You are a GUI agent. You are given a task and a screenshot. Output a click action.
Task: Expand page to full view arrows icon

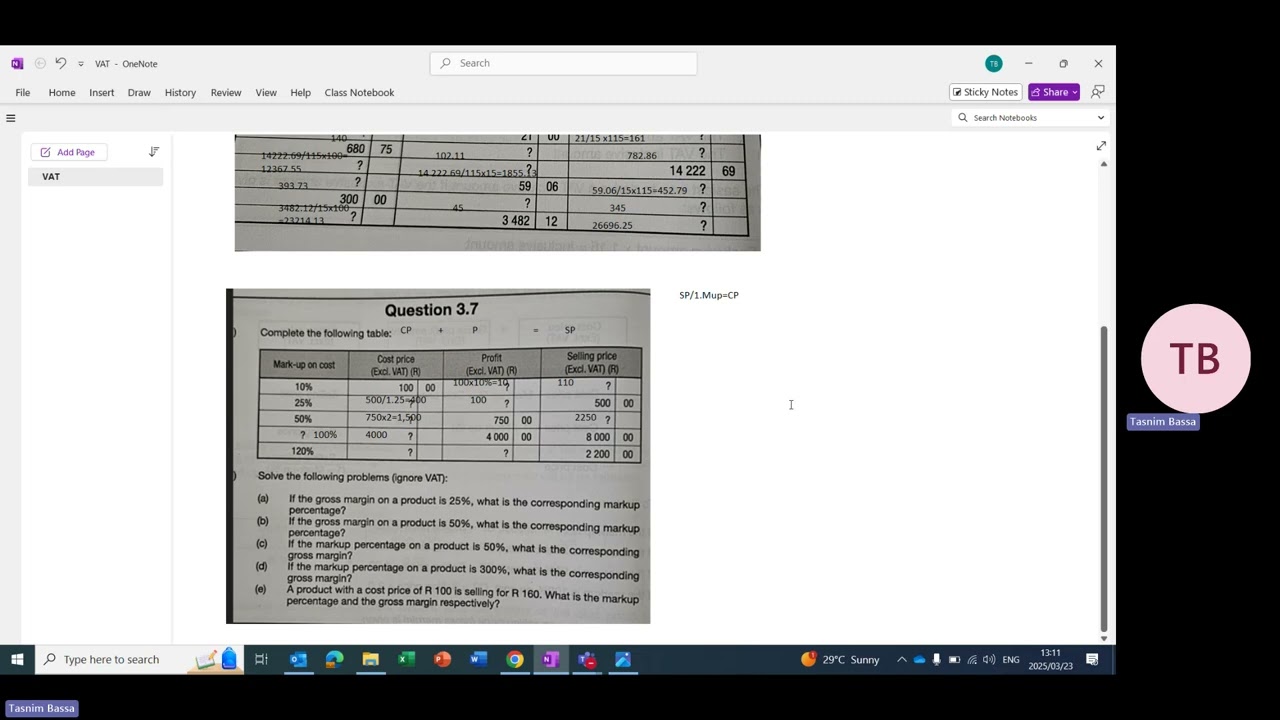tap(1101, 146)
